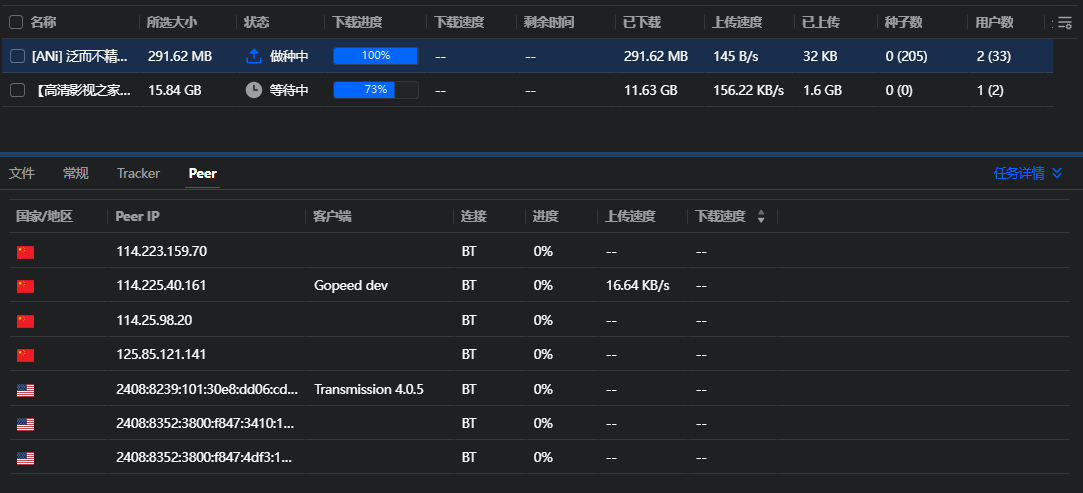The image size is (1083, 493).
Task: Sort tasks by 状态 column header
Action: (x=257, y=22)
